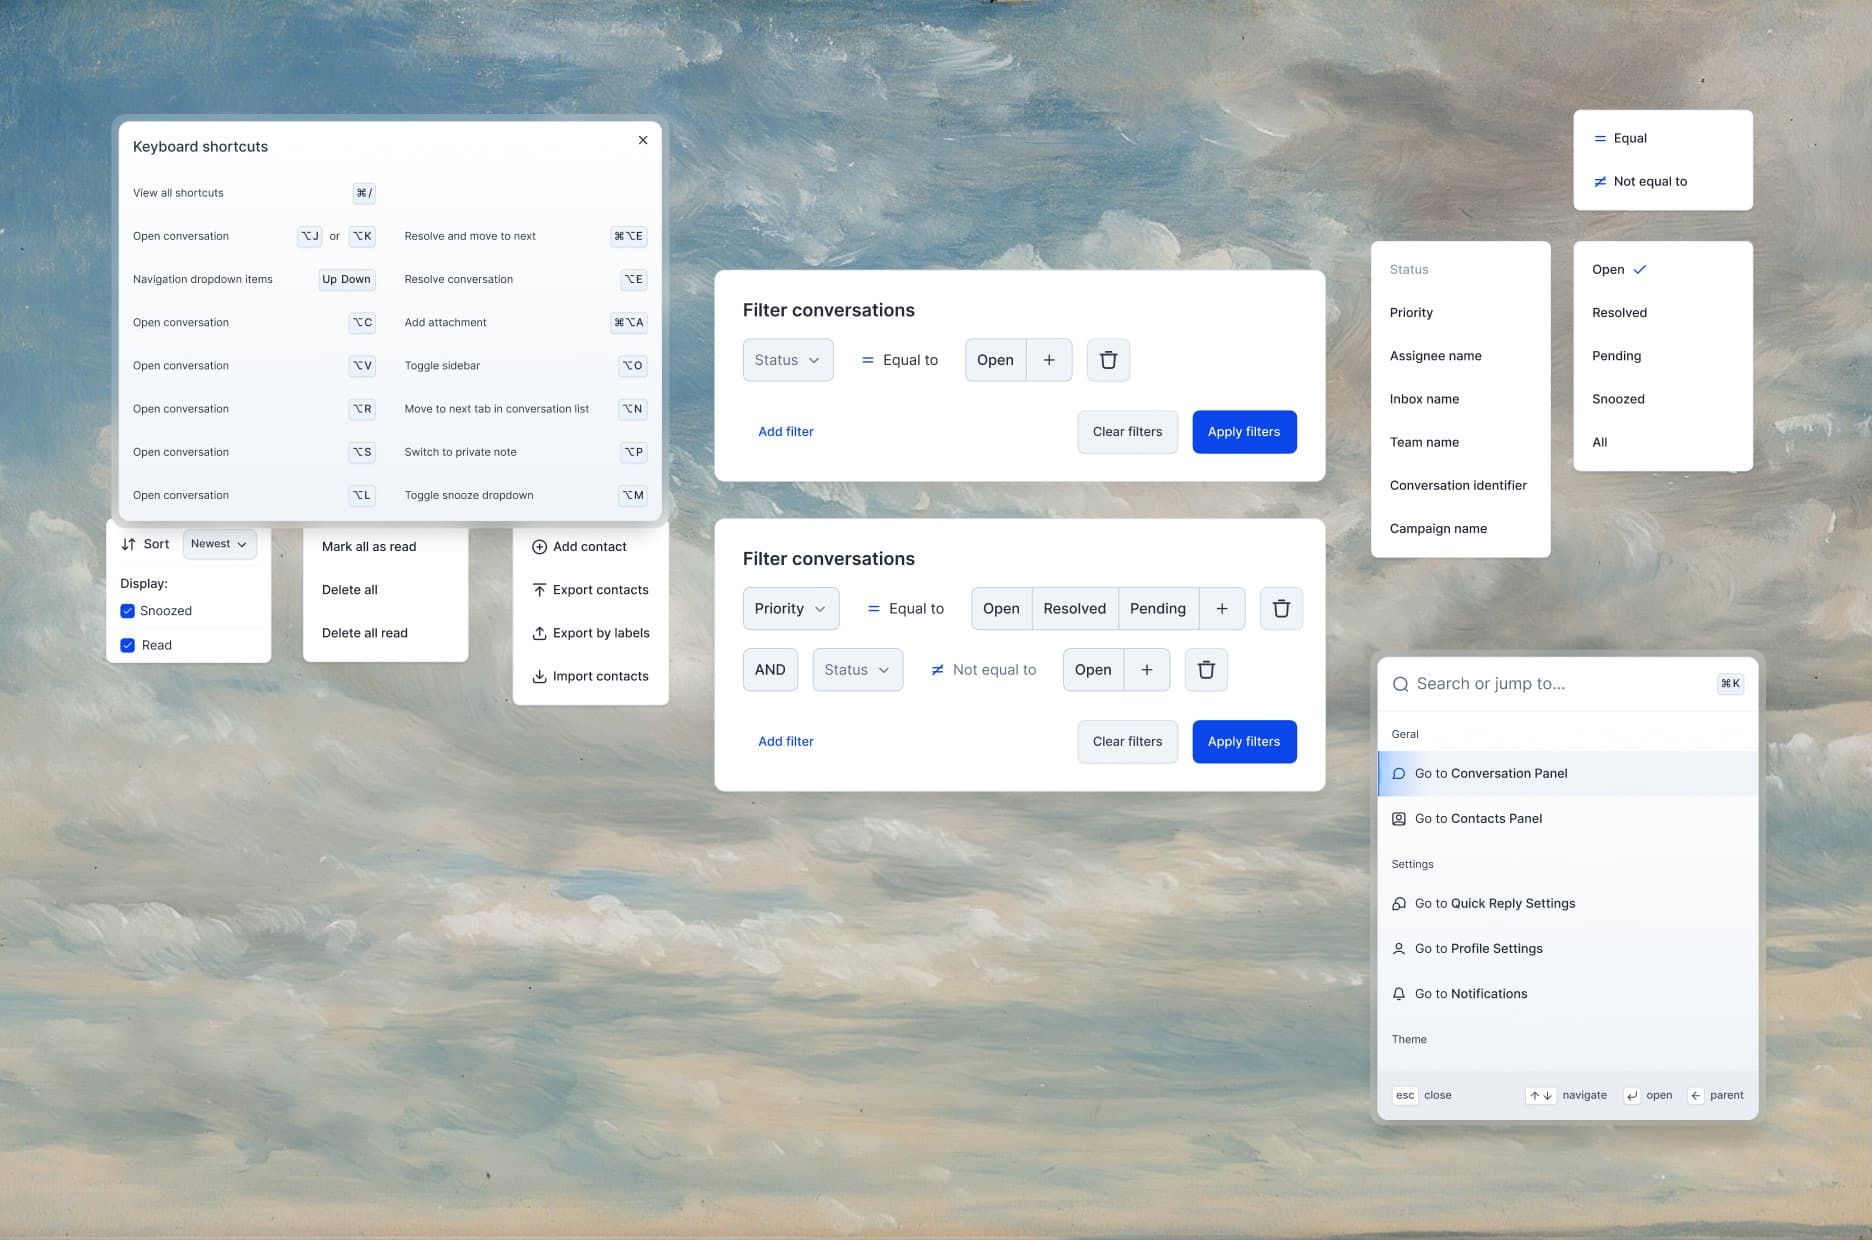Choose Delete all read

(x=365, y=633)
